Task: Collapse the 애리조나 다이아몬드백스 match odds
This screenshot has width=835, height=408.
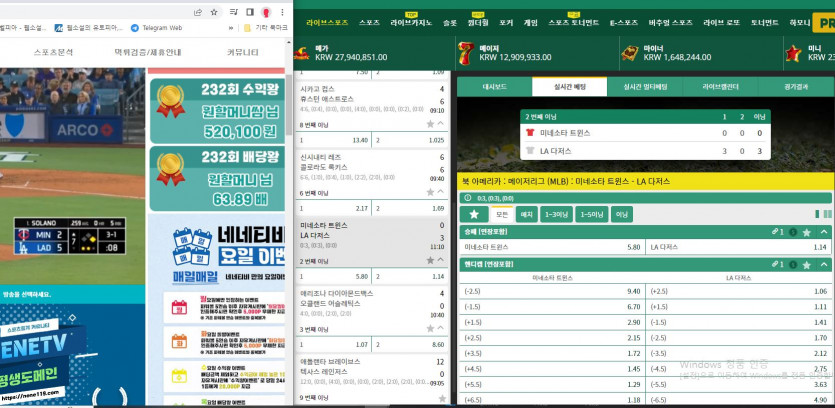Action: click(x=440, y=328)
